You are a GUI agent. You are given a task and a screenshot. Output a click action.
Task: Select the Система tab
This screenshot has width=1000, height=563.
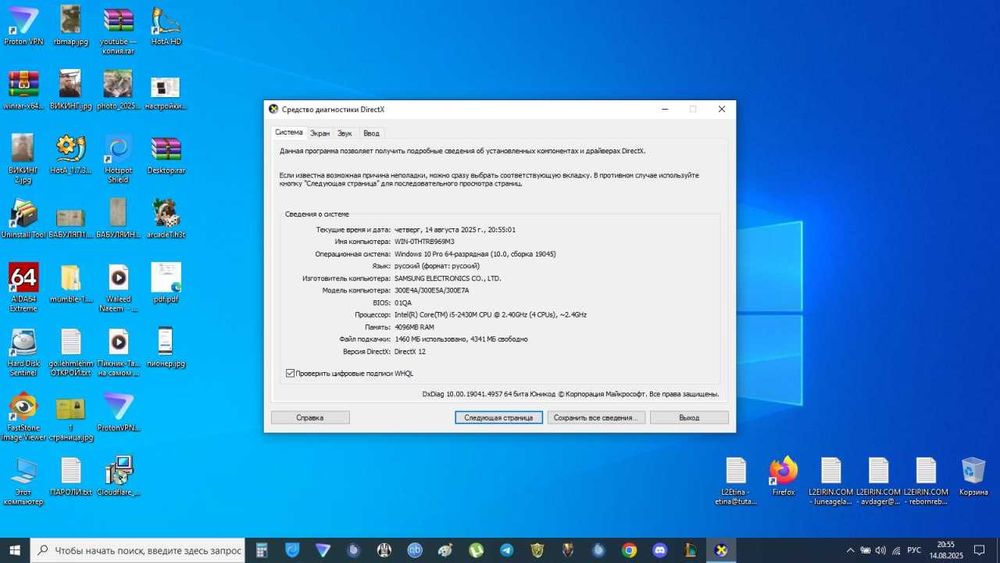pyautogui.click(x=289, y=132)
